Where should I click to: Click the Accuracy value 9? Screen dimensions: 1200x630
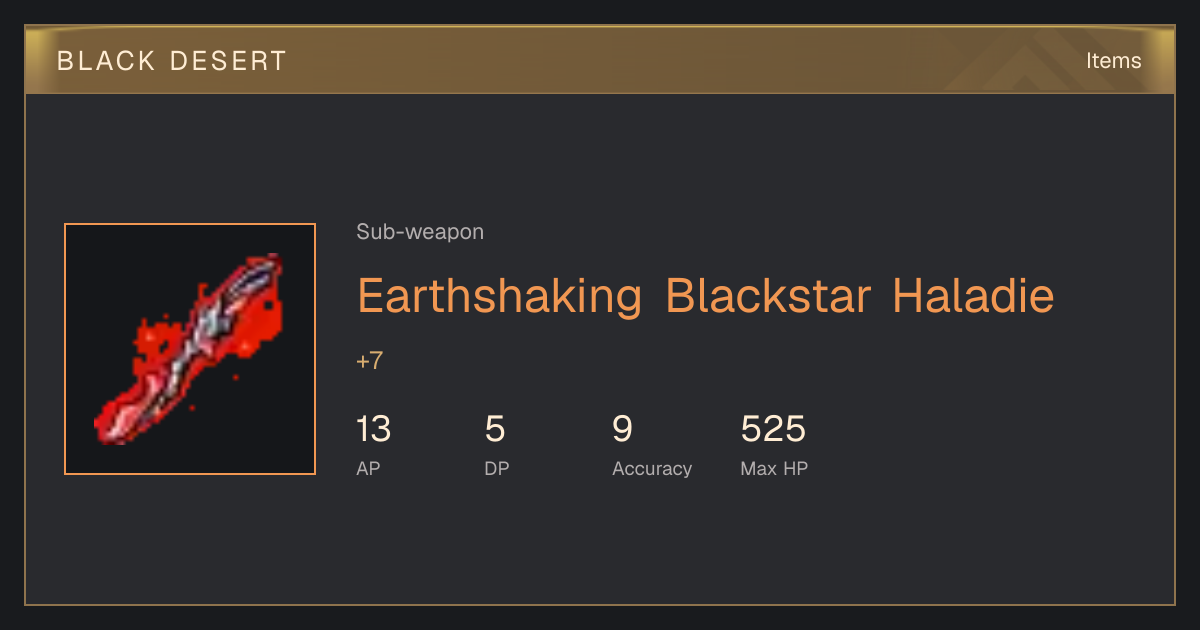pos(622,430)
